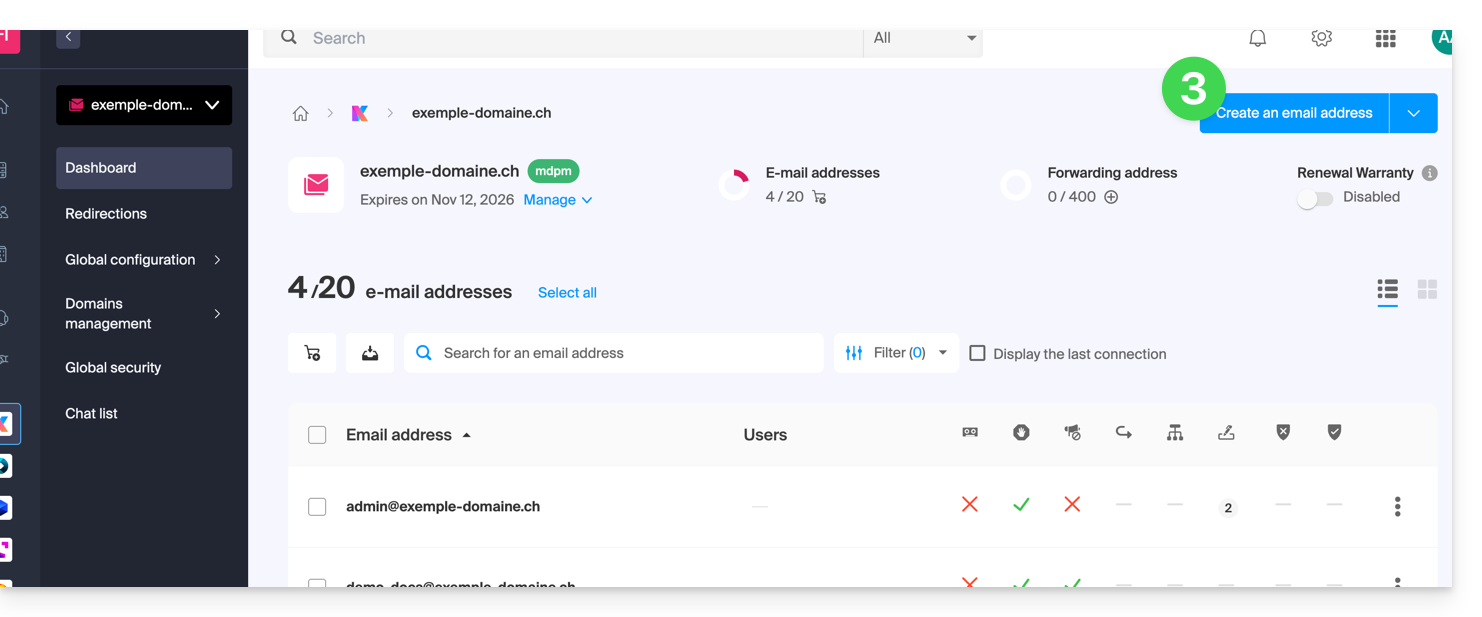Expand arrow next to Create an email address
Image resolution: width=1482 pixels, height=617 pixels.
point(1413,113)
